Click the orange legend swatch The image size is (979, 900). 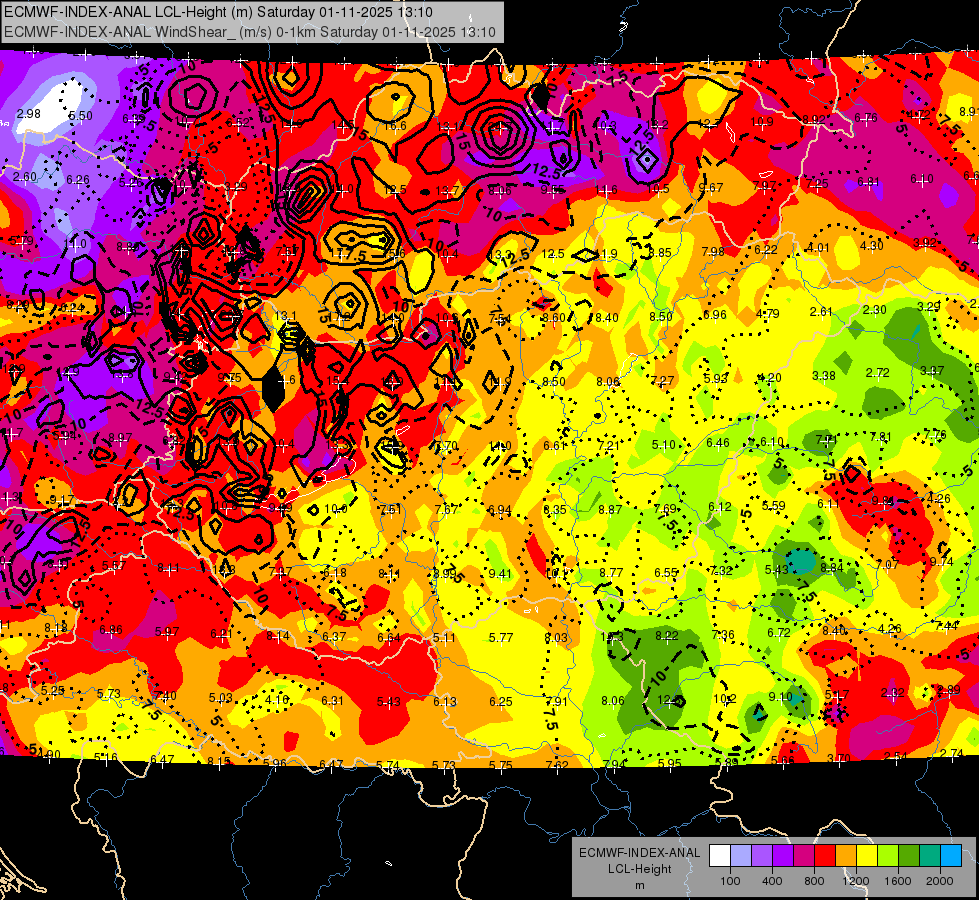tap(845, 856)
